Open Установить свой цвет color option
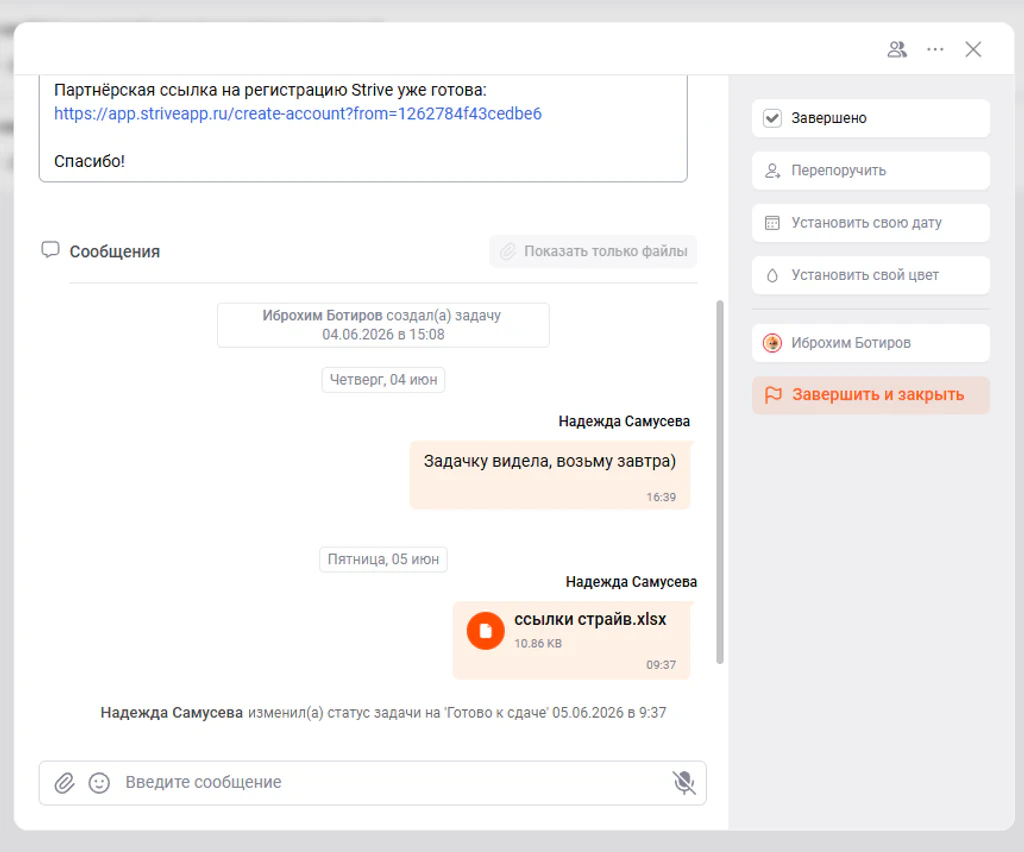This screenshot has width=1024, height=852. pos(871,275)
